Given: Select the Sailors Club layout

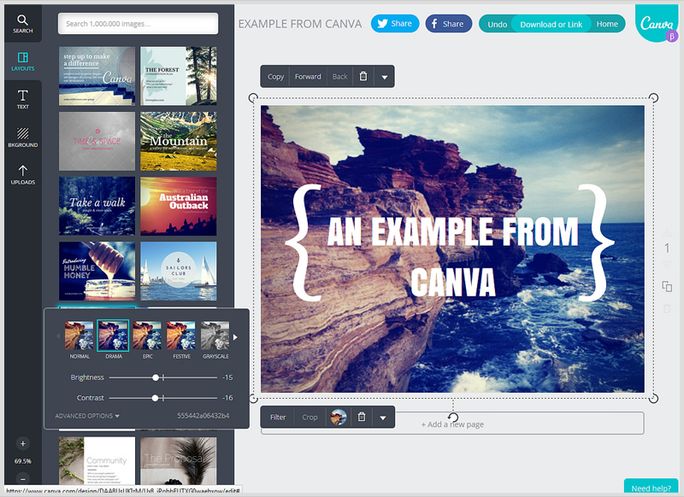Looking at the screenshot, I should pos(178,271).
